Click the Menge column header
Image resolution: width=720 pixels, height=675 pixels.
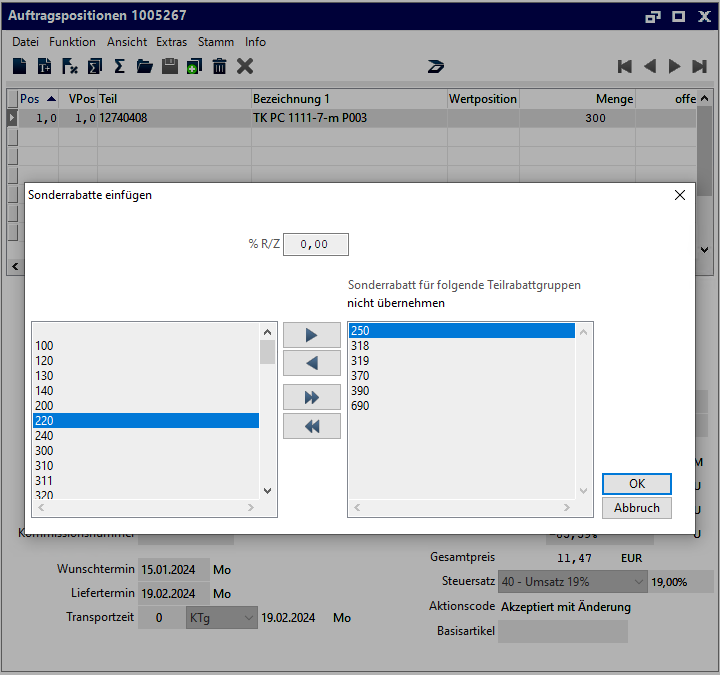578,99
